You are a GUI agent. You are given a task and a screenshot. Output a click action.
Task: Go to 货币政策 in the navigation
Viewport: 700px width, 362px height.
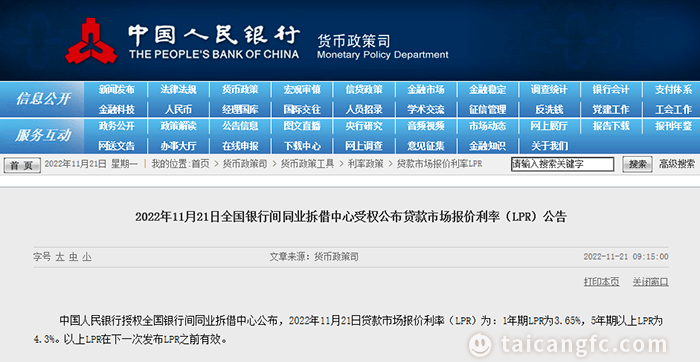(x=240, y=90)
